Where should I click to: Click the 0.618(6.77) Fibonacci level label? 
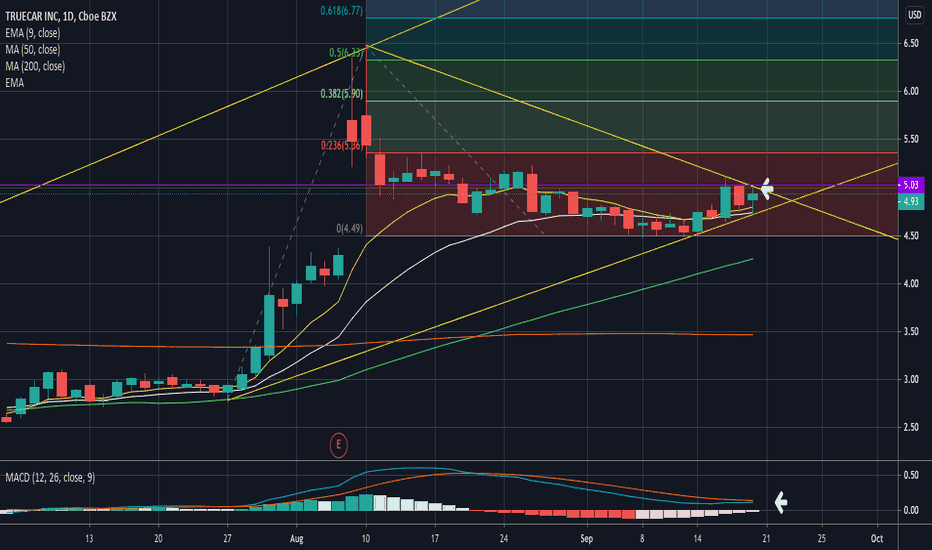pos(341,11)
